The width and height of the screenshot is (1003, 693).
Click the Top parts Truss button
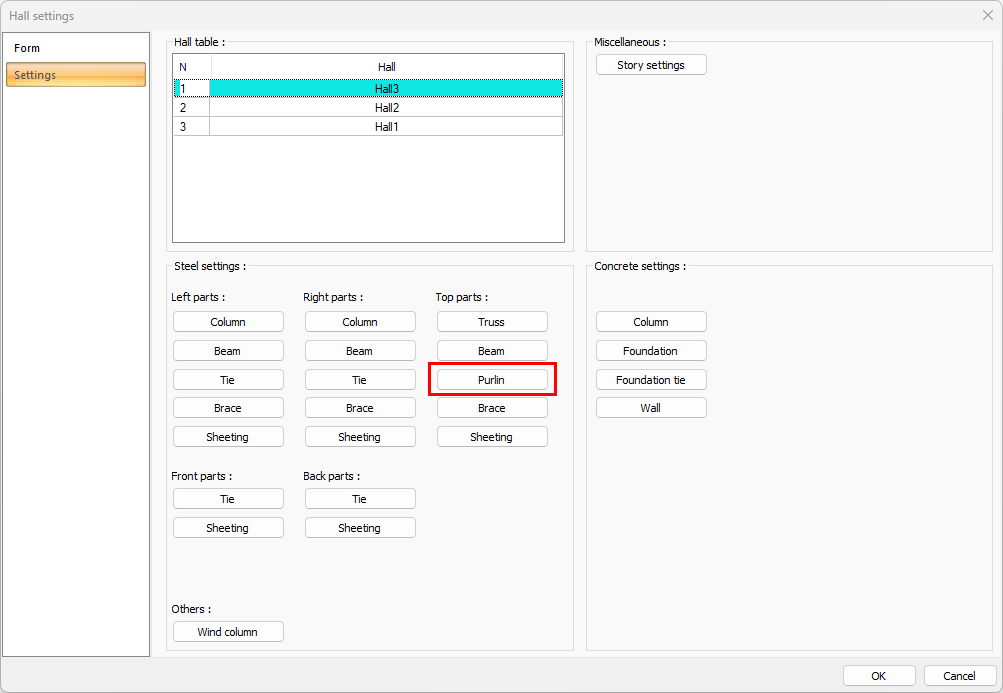pyautogui.click(x=492, y=322)
